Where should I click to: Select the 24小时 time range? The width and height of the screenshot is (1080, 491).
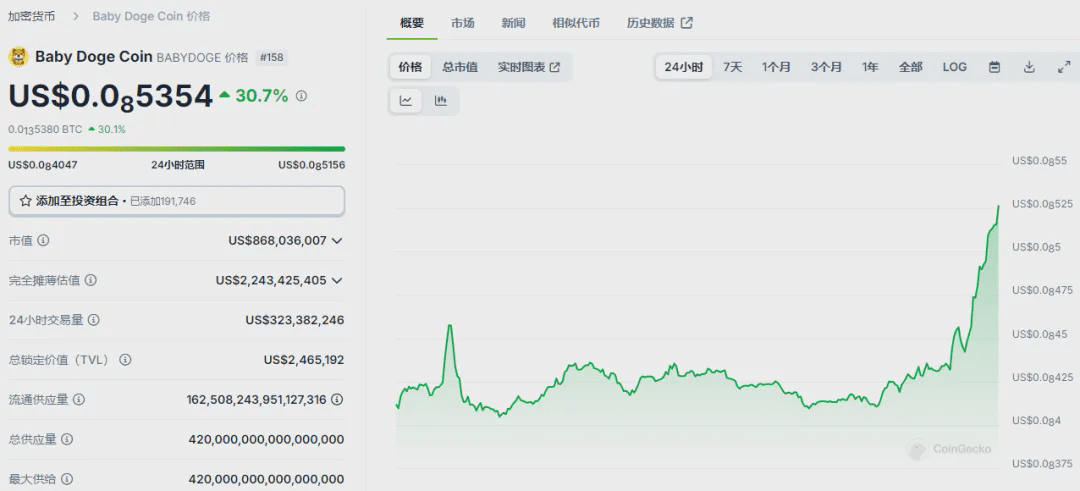[x=683, y=67]
